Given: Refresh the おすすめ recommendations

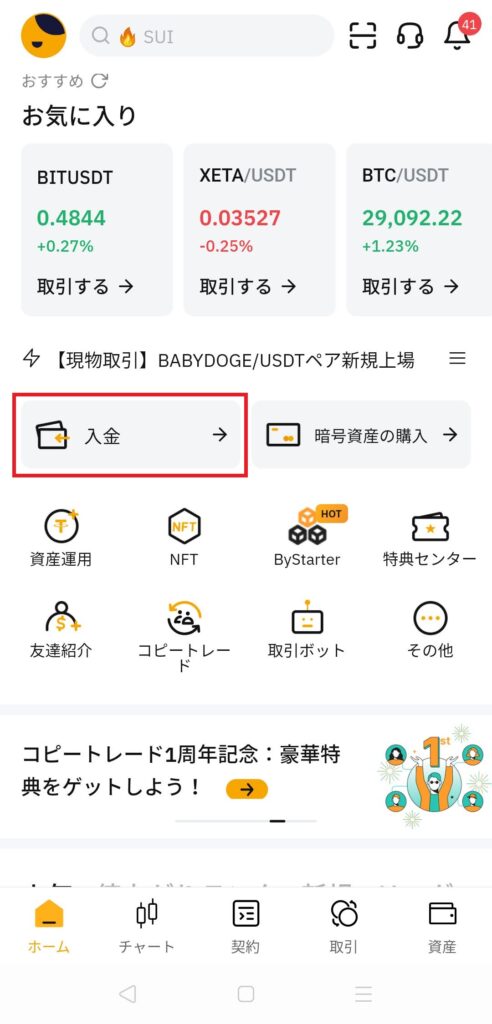Looking at the screenshot, I should coord(99,81).
